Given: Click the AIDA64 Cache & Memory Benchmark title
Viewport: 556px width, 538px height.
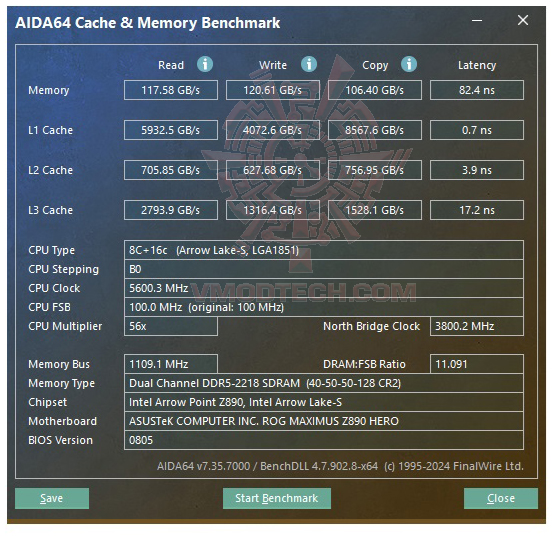Looking at the screenshot, I should click(x=148, y=23).
